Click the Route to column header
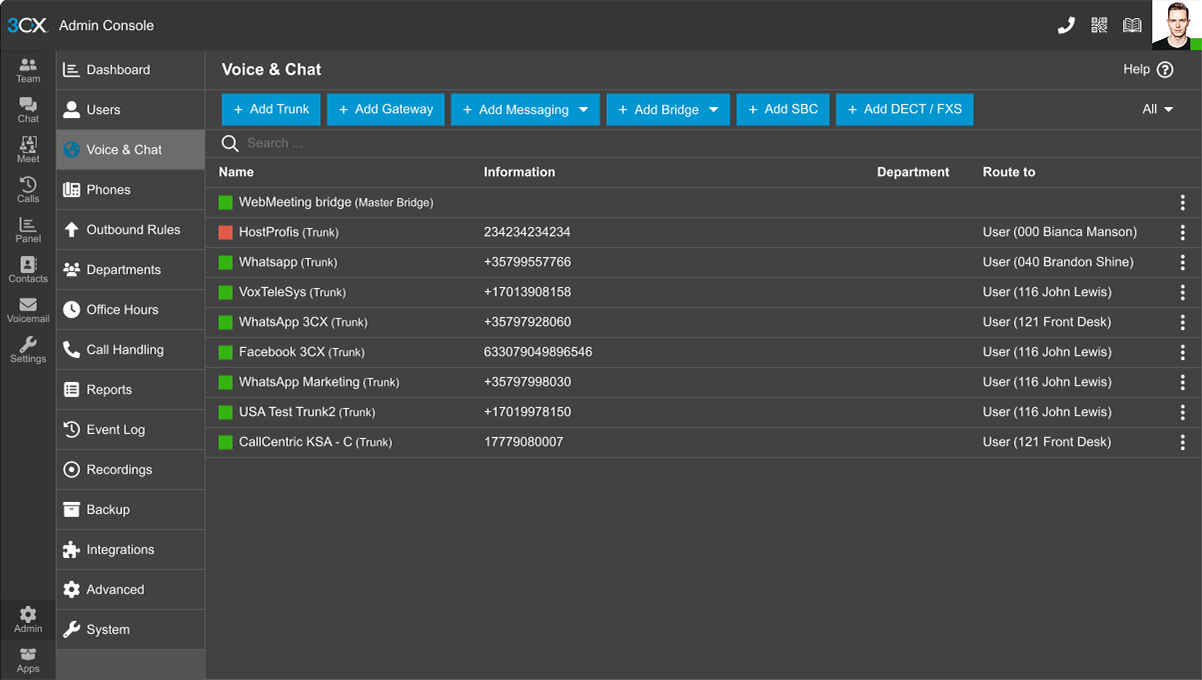Screen dimensions: 1202x680 pyautogui.click(x=1009, y=172)
